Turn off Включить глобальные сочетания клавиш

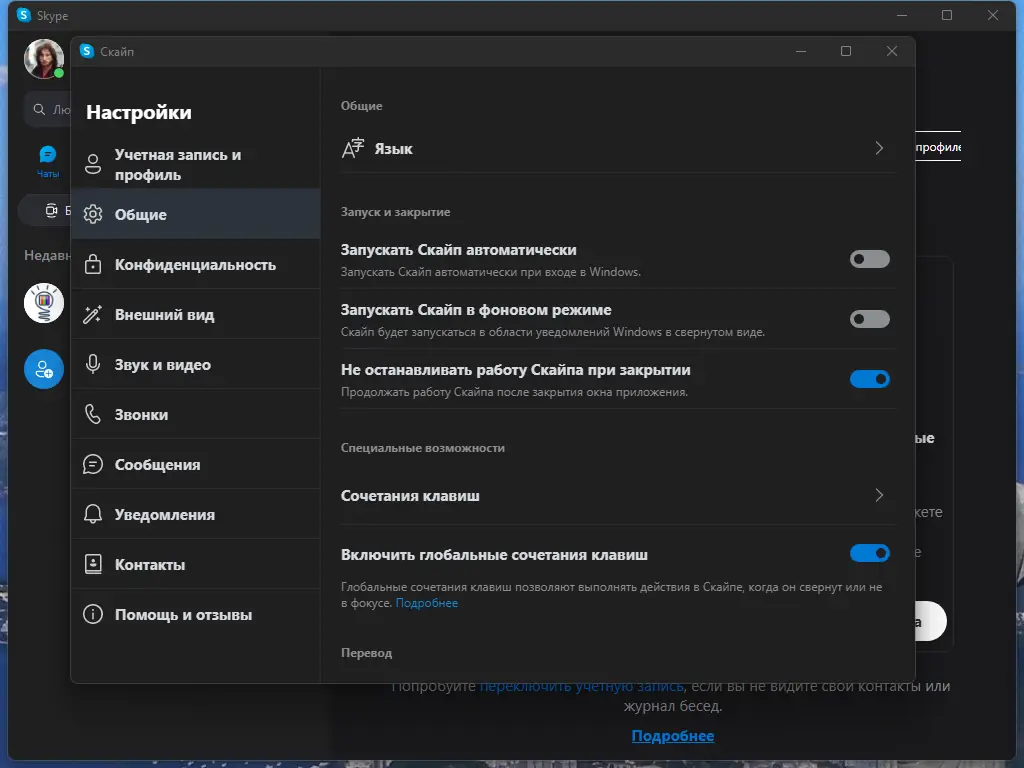pos(869,553)
